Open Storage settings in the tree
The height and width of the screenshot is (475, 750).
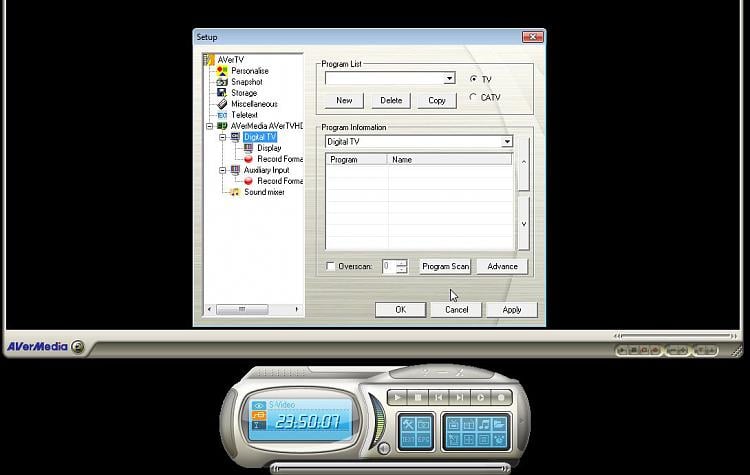coord(244,93)
